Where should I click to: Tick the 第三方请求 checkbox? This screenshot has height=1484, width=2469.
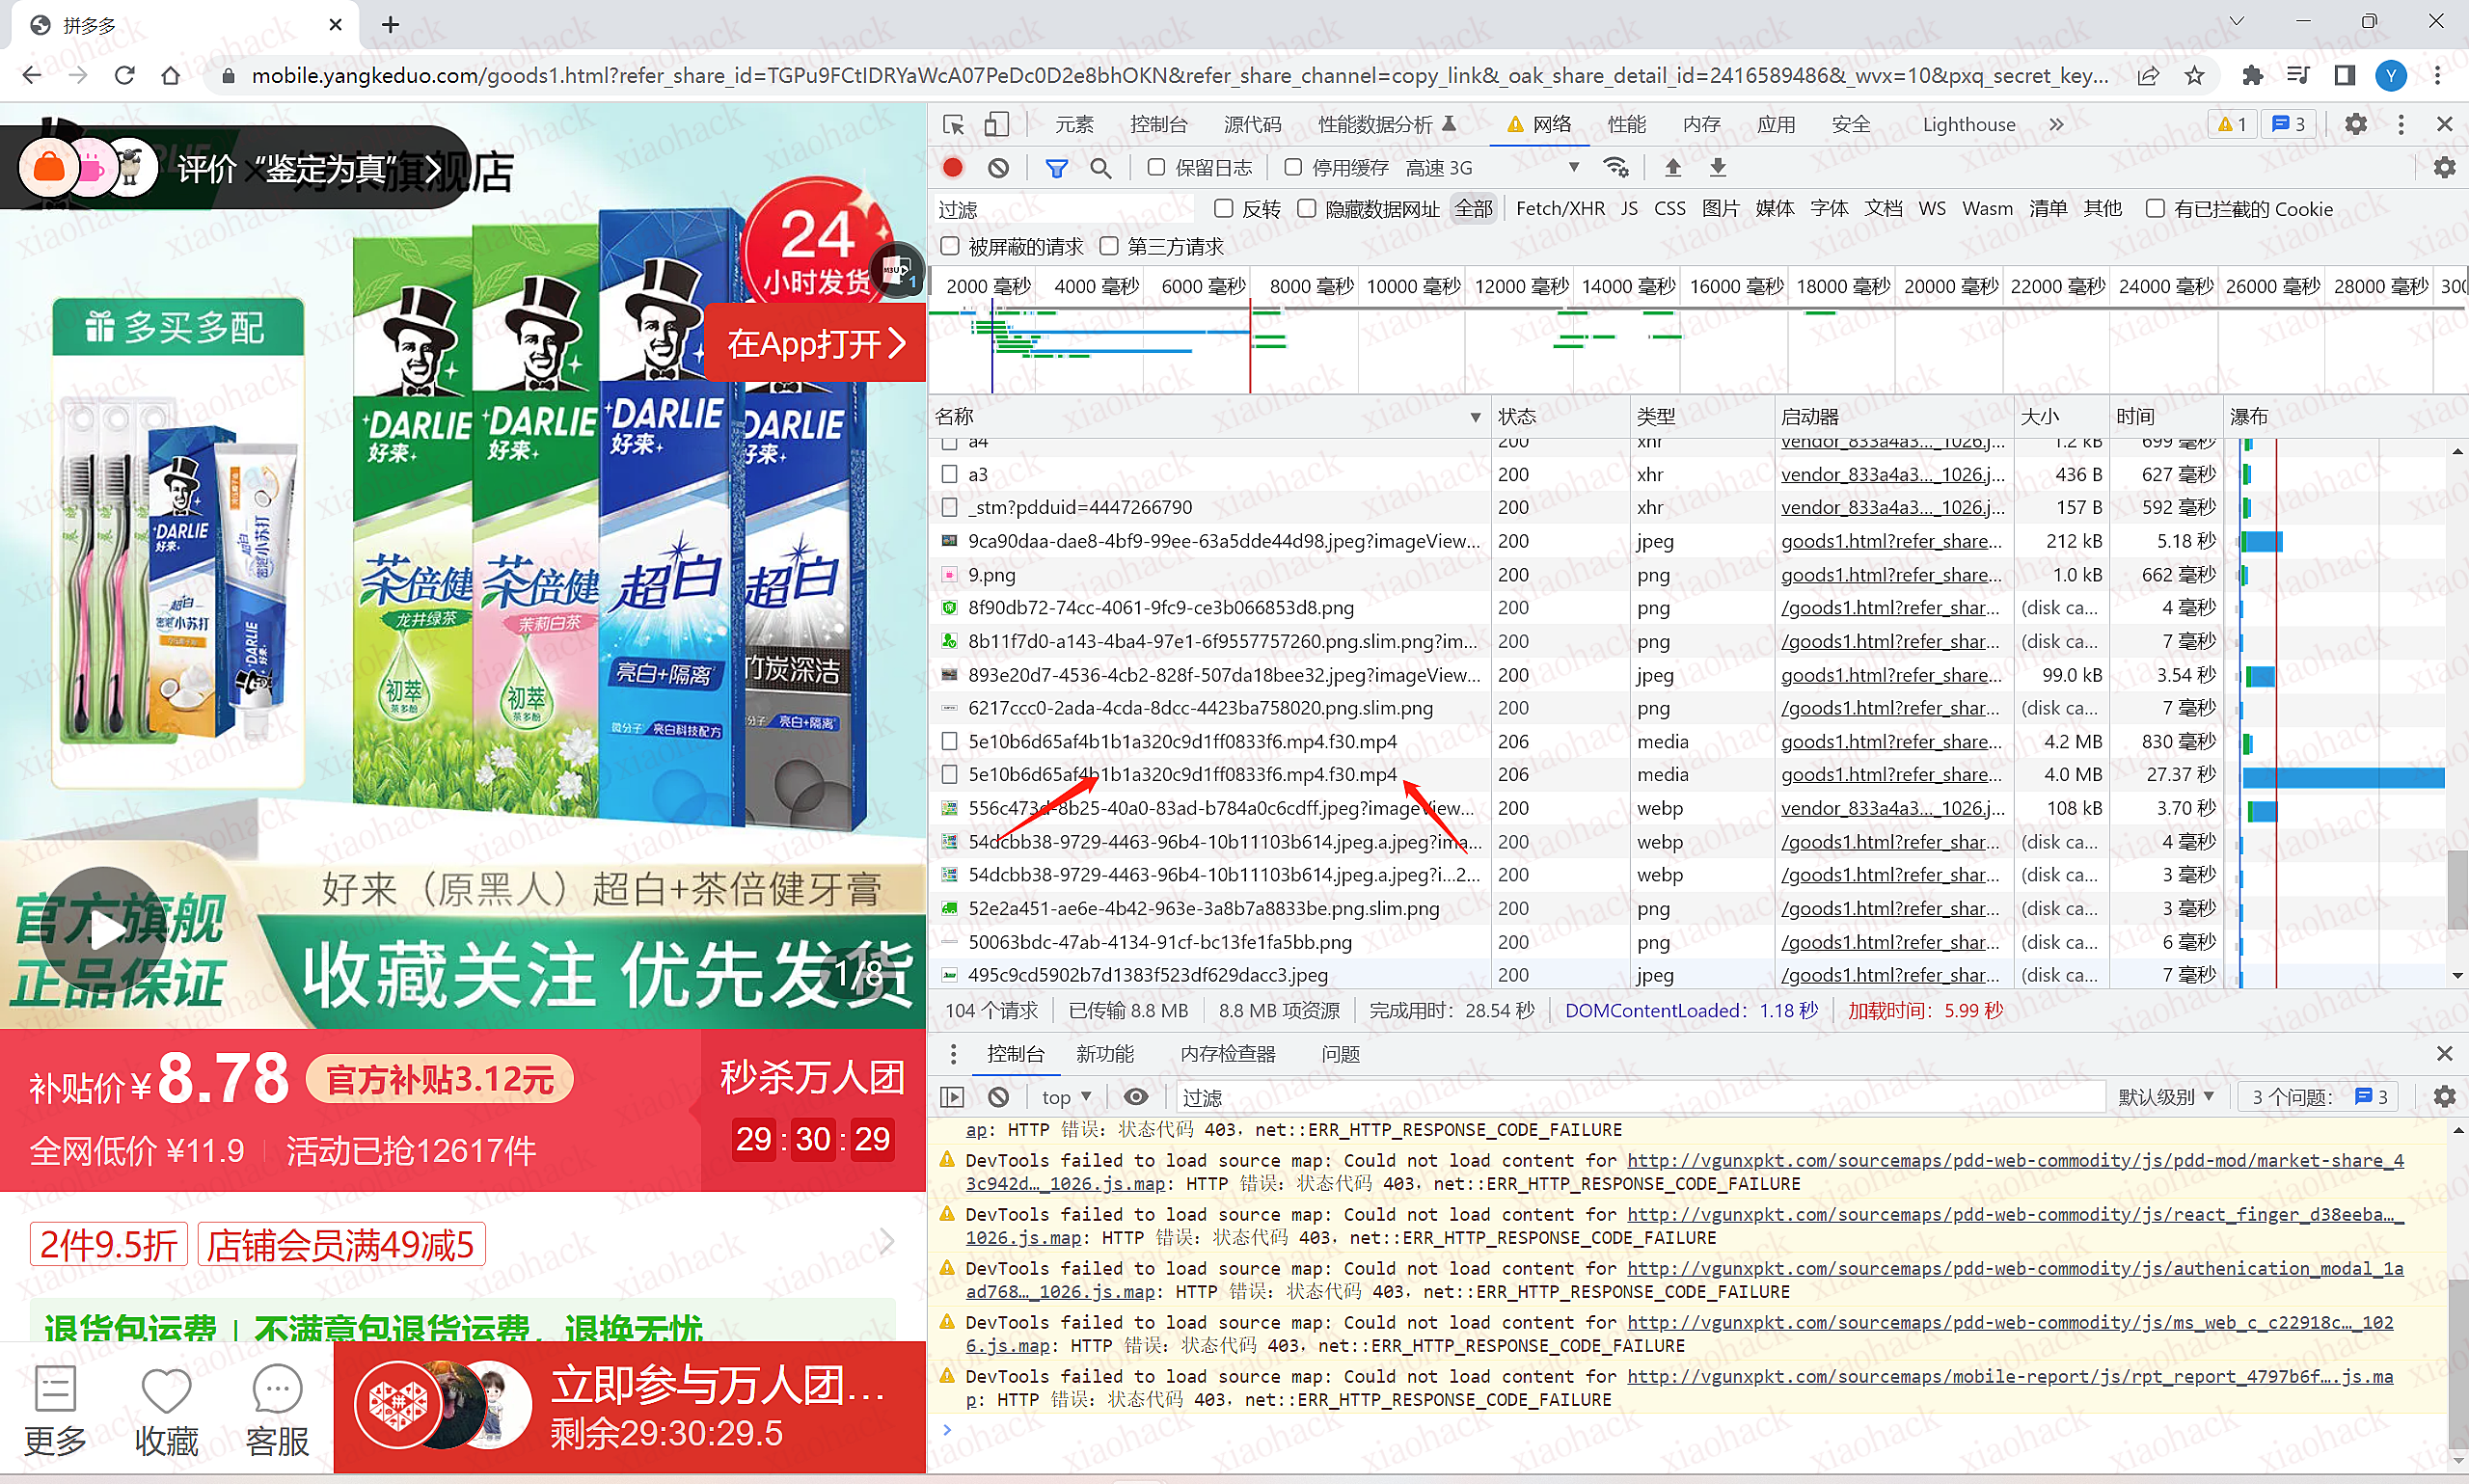1108,246
